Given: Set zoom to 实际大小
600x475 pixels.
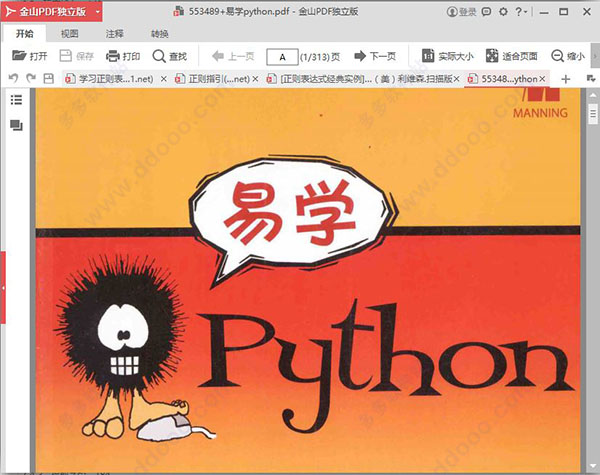Looking at the screenshot, I should tap(447, 56).
